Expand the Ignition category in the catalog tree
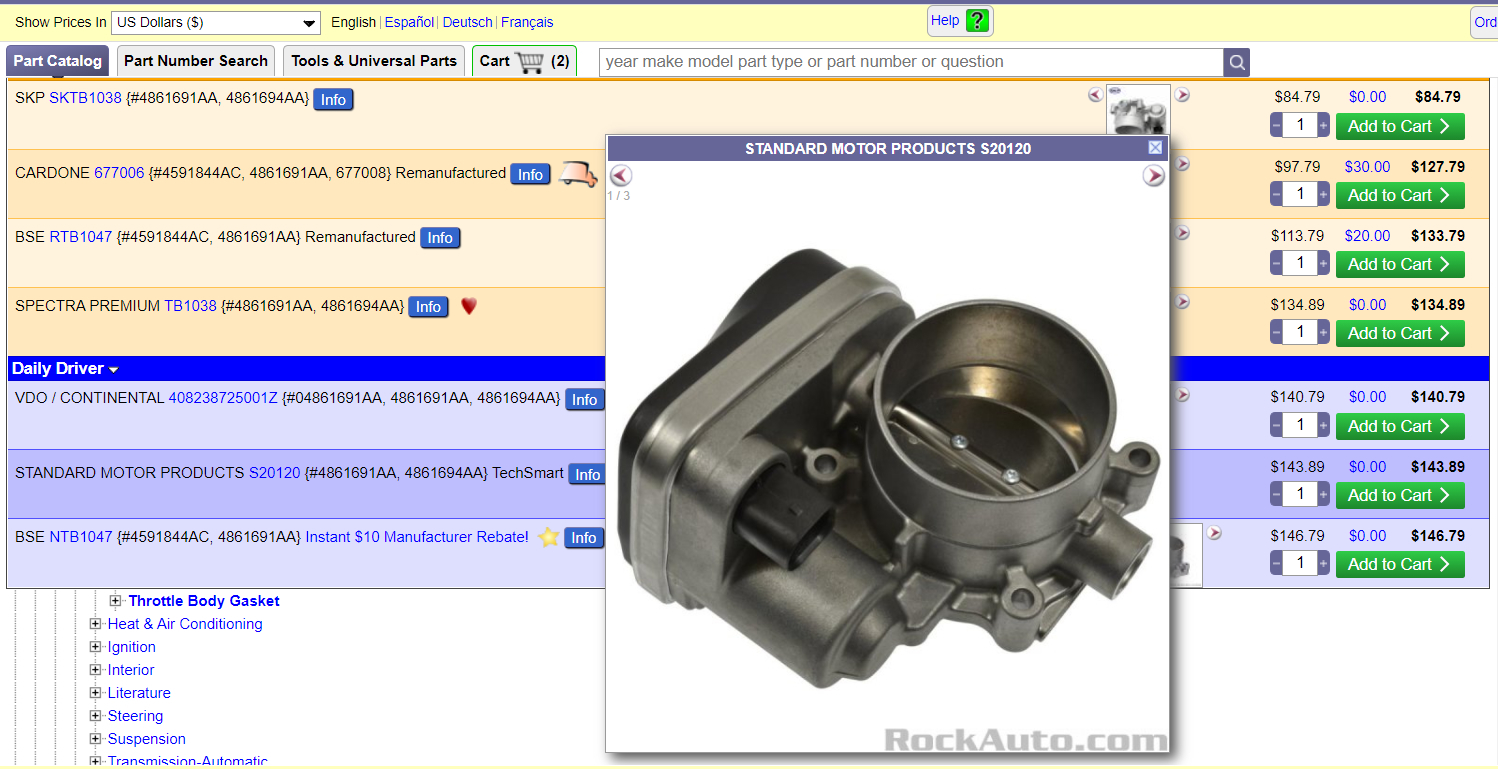The width and height of the screenshot is (1498, 769). click(x=95, y=647)
